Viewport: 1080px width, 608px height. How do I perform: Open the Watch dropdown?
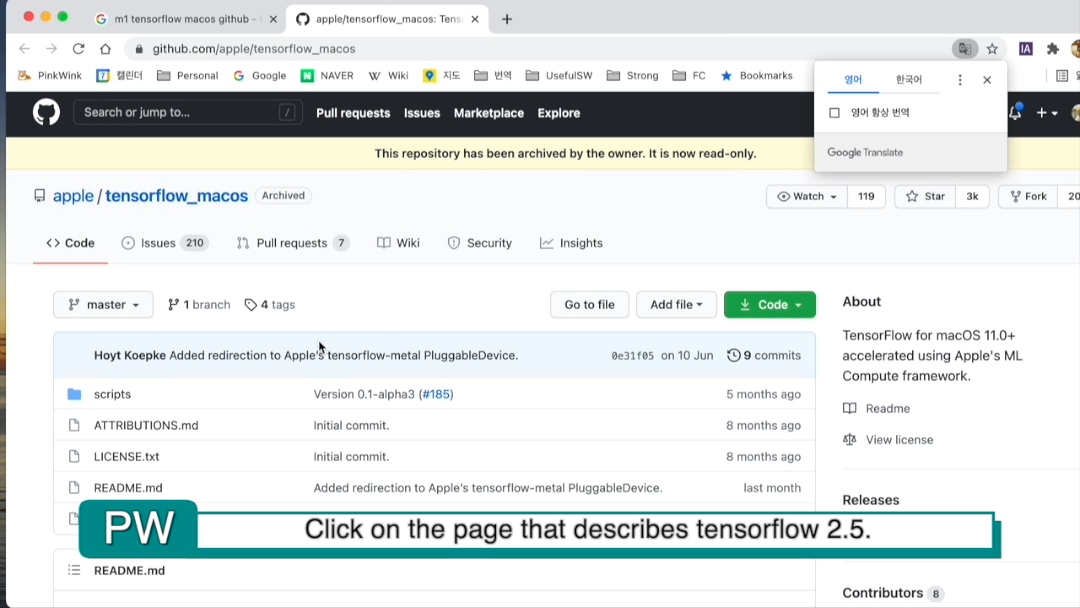[x=807, y=196]
